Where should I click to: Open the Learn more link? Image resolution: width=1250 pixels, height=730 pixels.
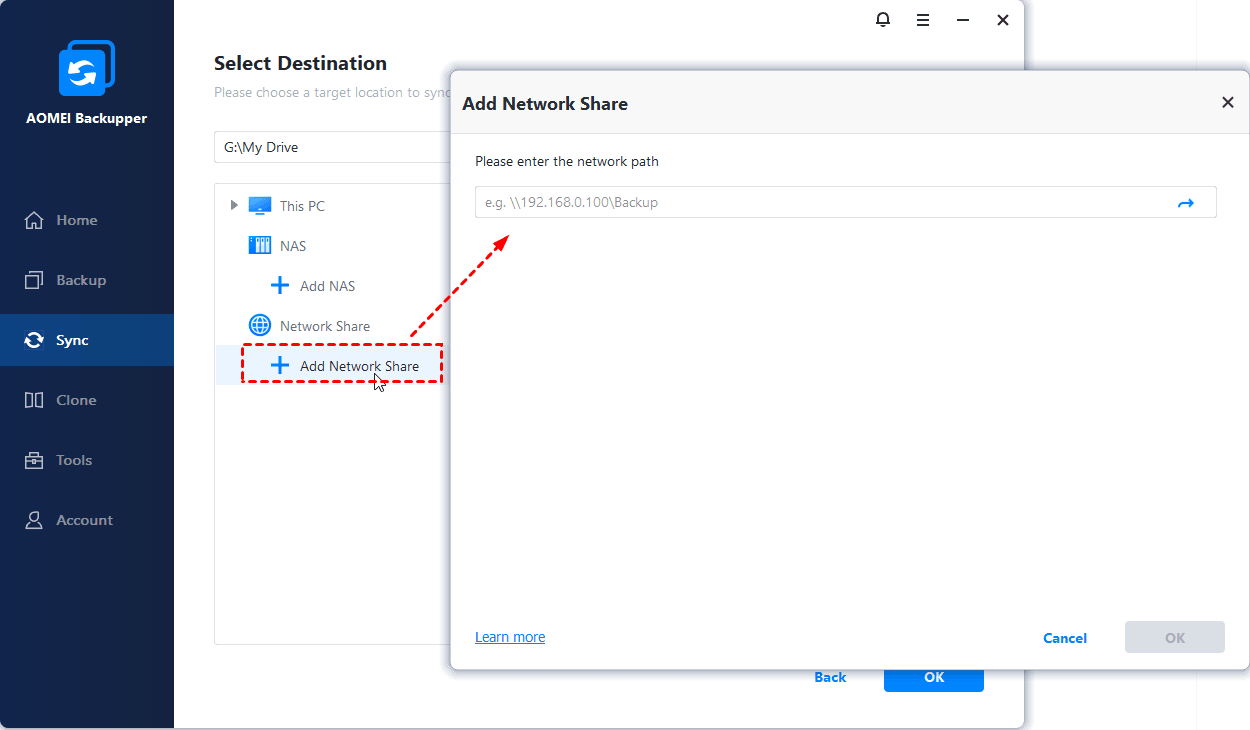point(510,637)
